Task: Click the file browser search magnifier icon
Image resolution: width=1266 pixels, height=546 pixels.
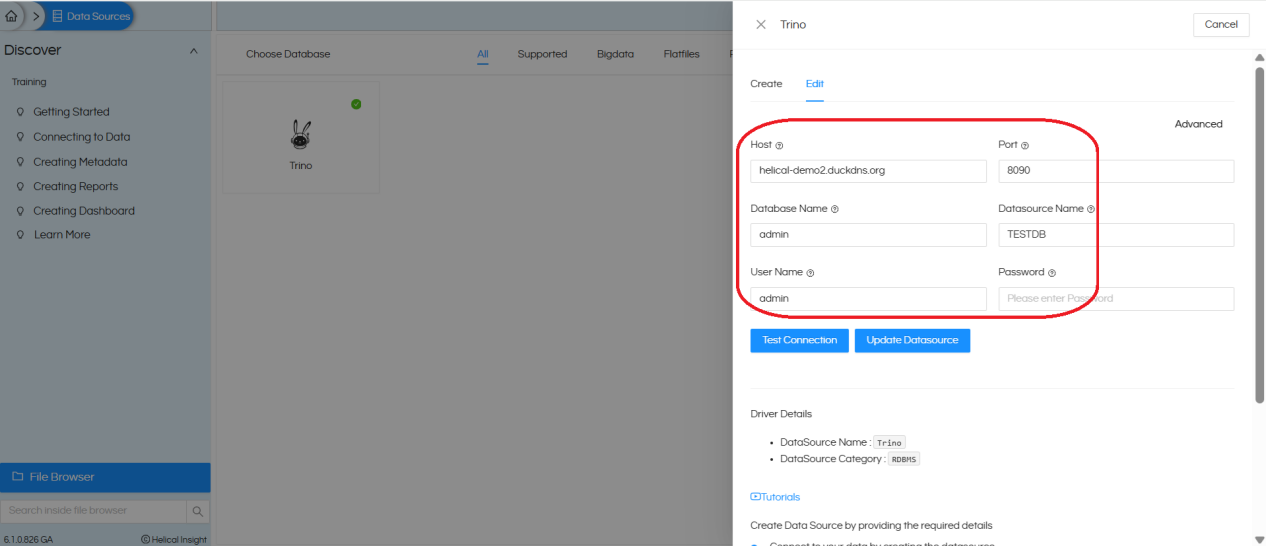Action: pos(198,511)
